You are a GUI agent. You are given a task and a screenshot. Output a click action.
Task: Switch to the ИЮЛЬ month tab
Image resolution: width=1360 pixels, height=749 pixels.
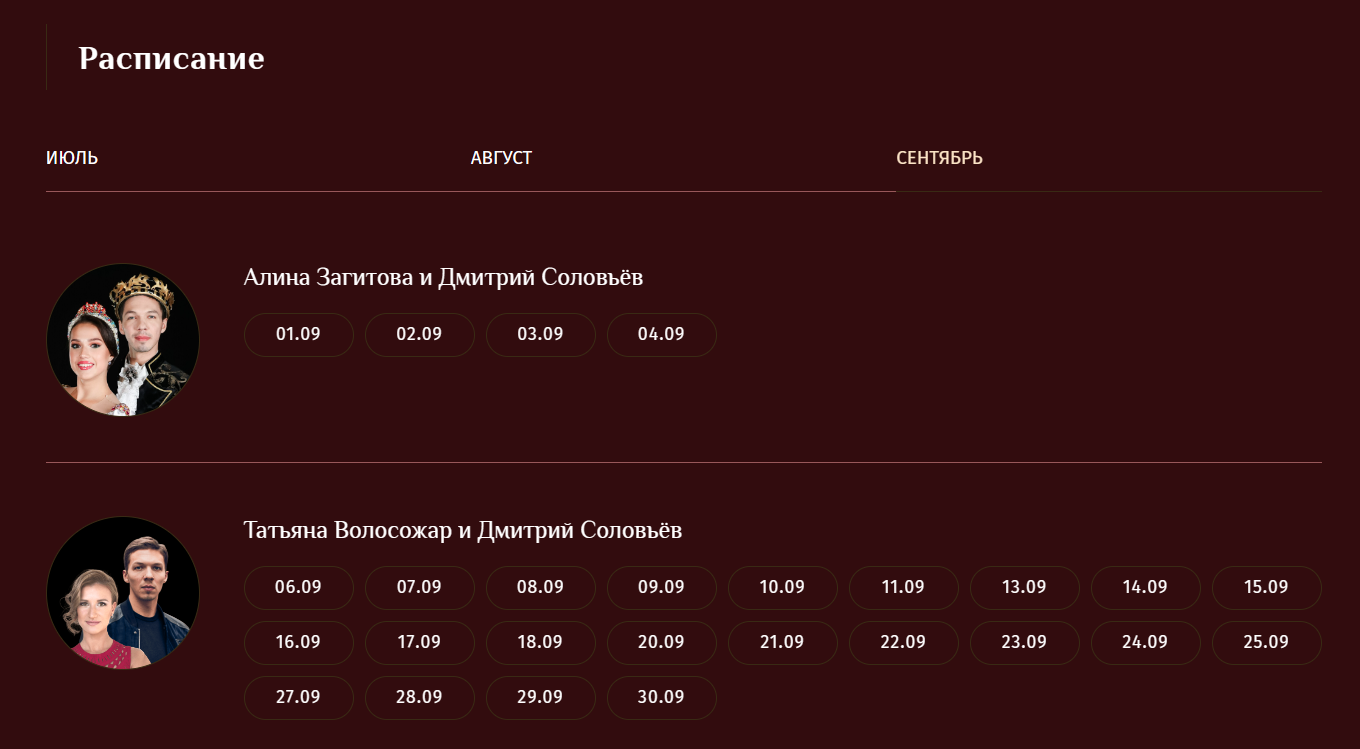(x=72, y=158)
